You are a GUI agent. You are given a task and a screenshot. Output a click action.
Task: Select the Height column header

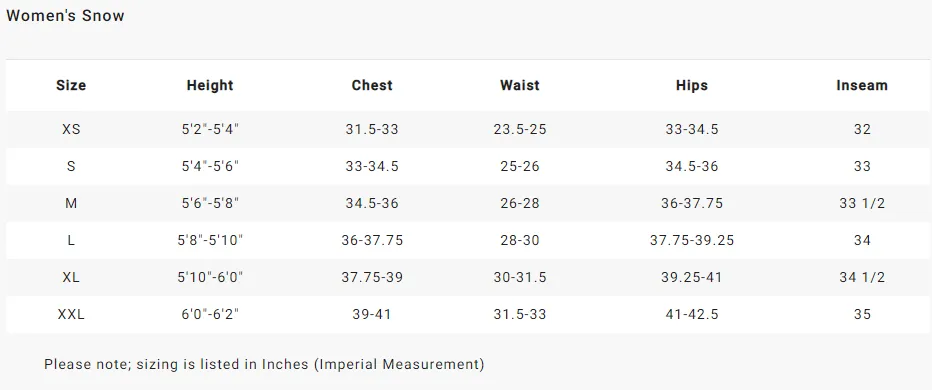210,85
